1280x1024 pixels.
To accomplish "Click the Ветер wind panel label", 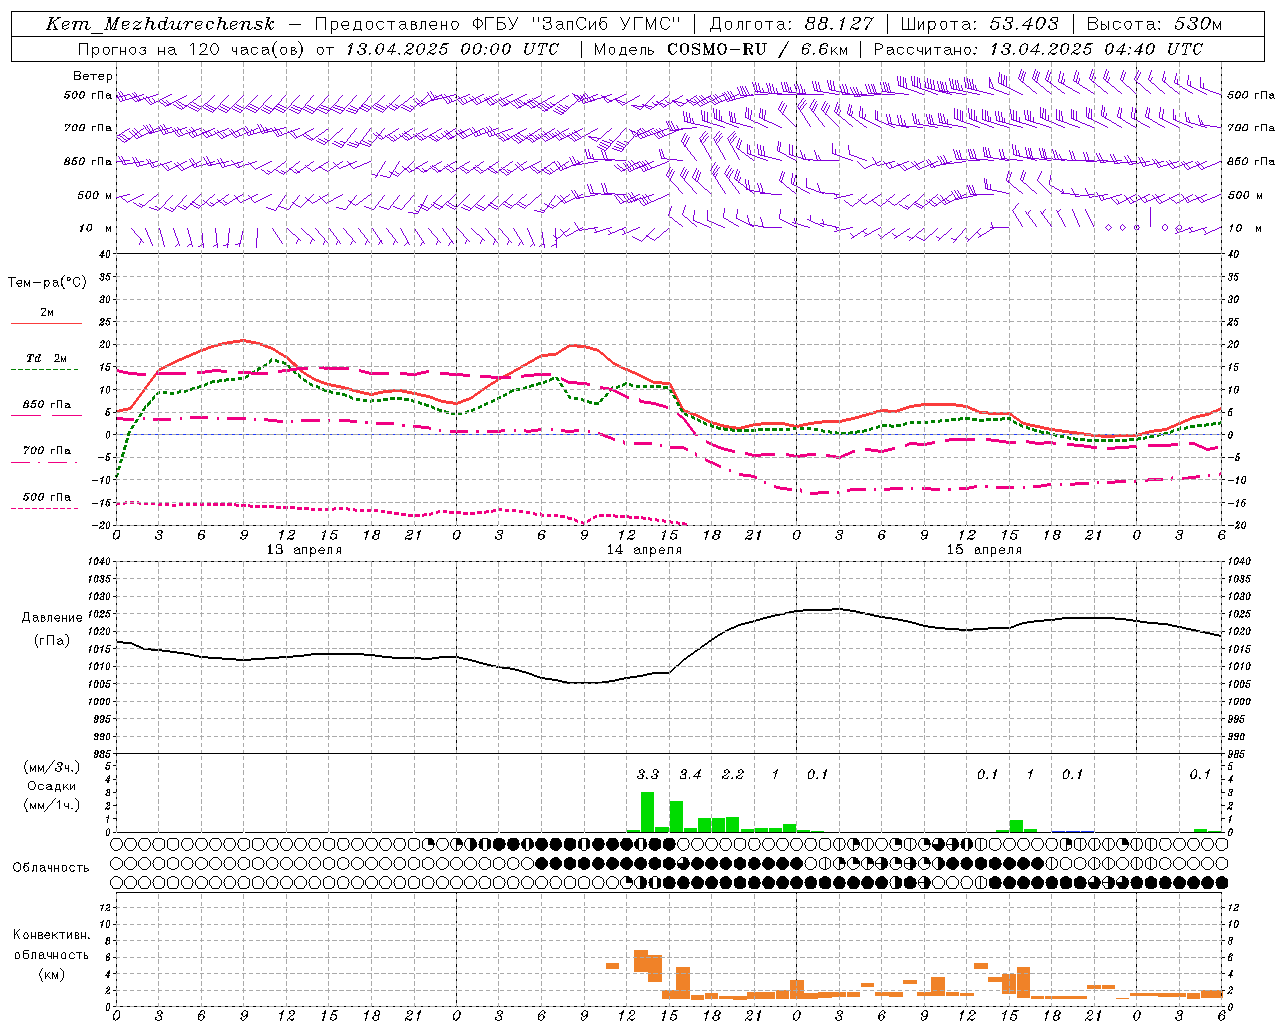I will pos(93,76).
